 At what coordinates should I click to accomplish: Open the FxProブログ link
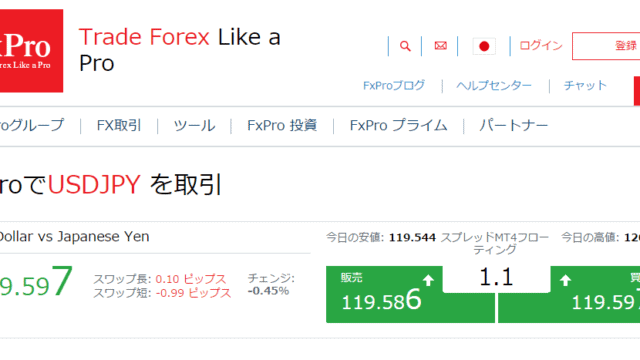coord(394,85)
